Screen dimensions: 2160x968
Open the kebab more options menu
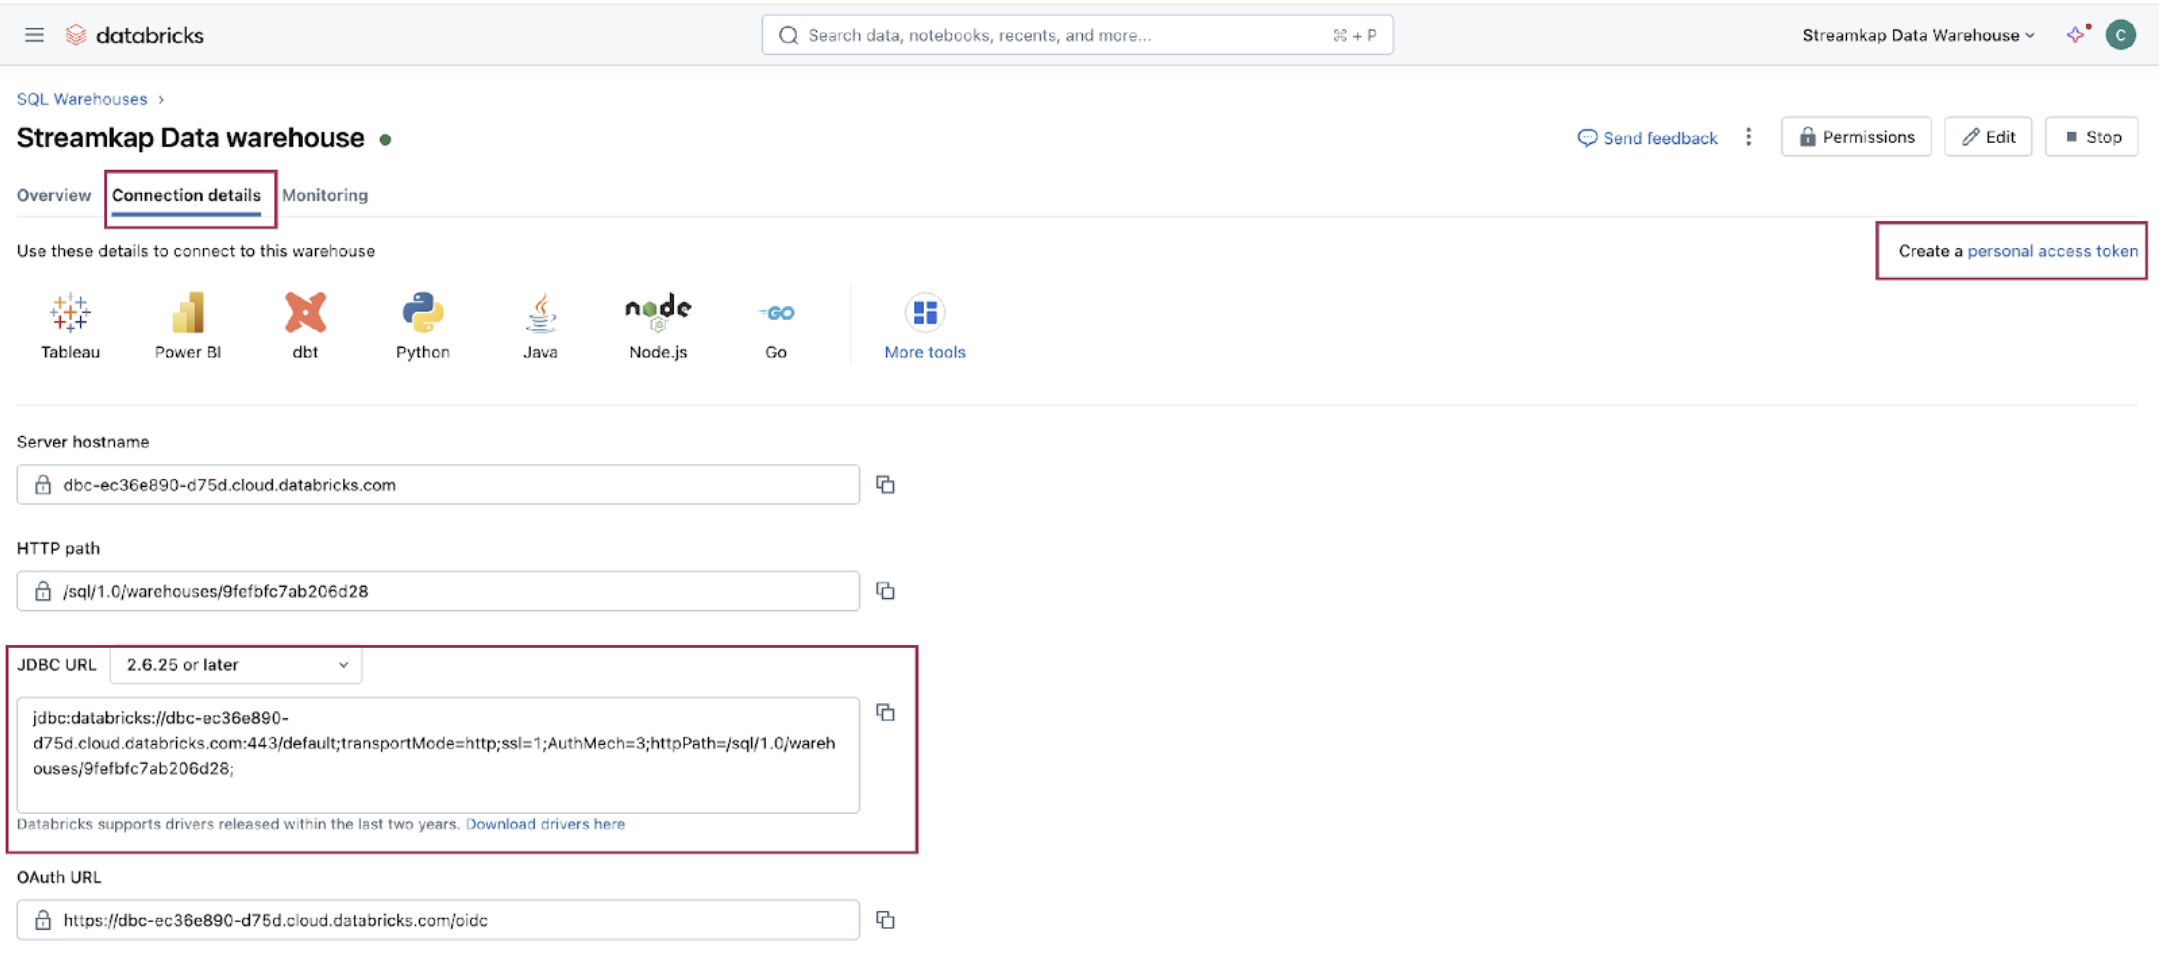tap(1748, 137)
